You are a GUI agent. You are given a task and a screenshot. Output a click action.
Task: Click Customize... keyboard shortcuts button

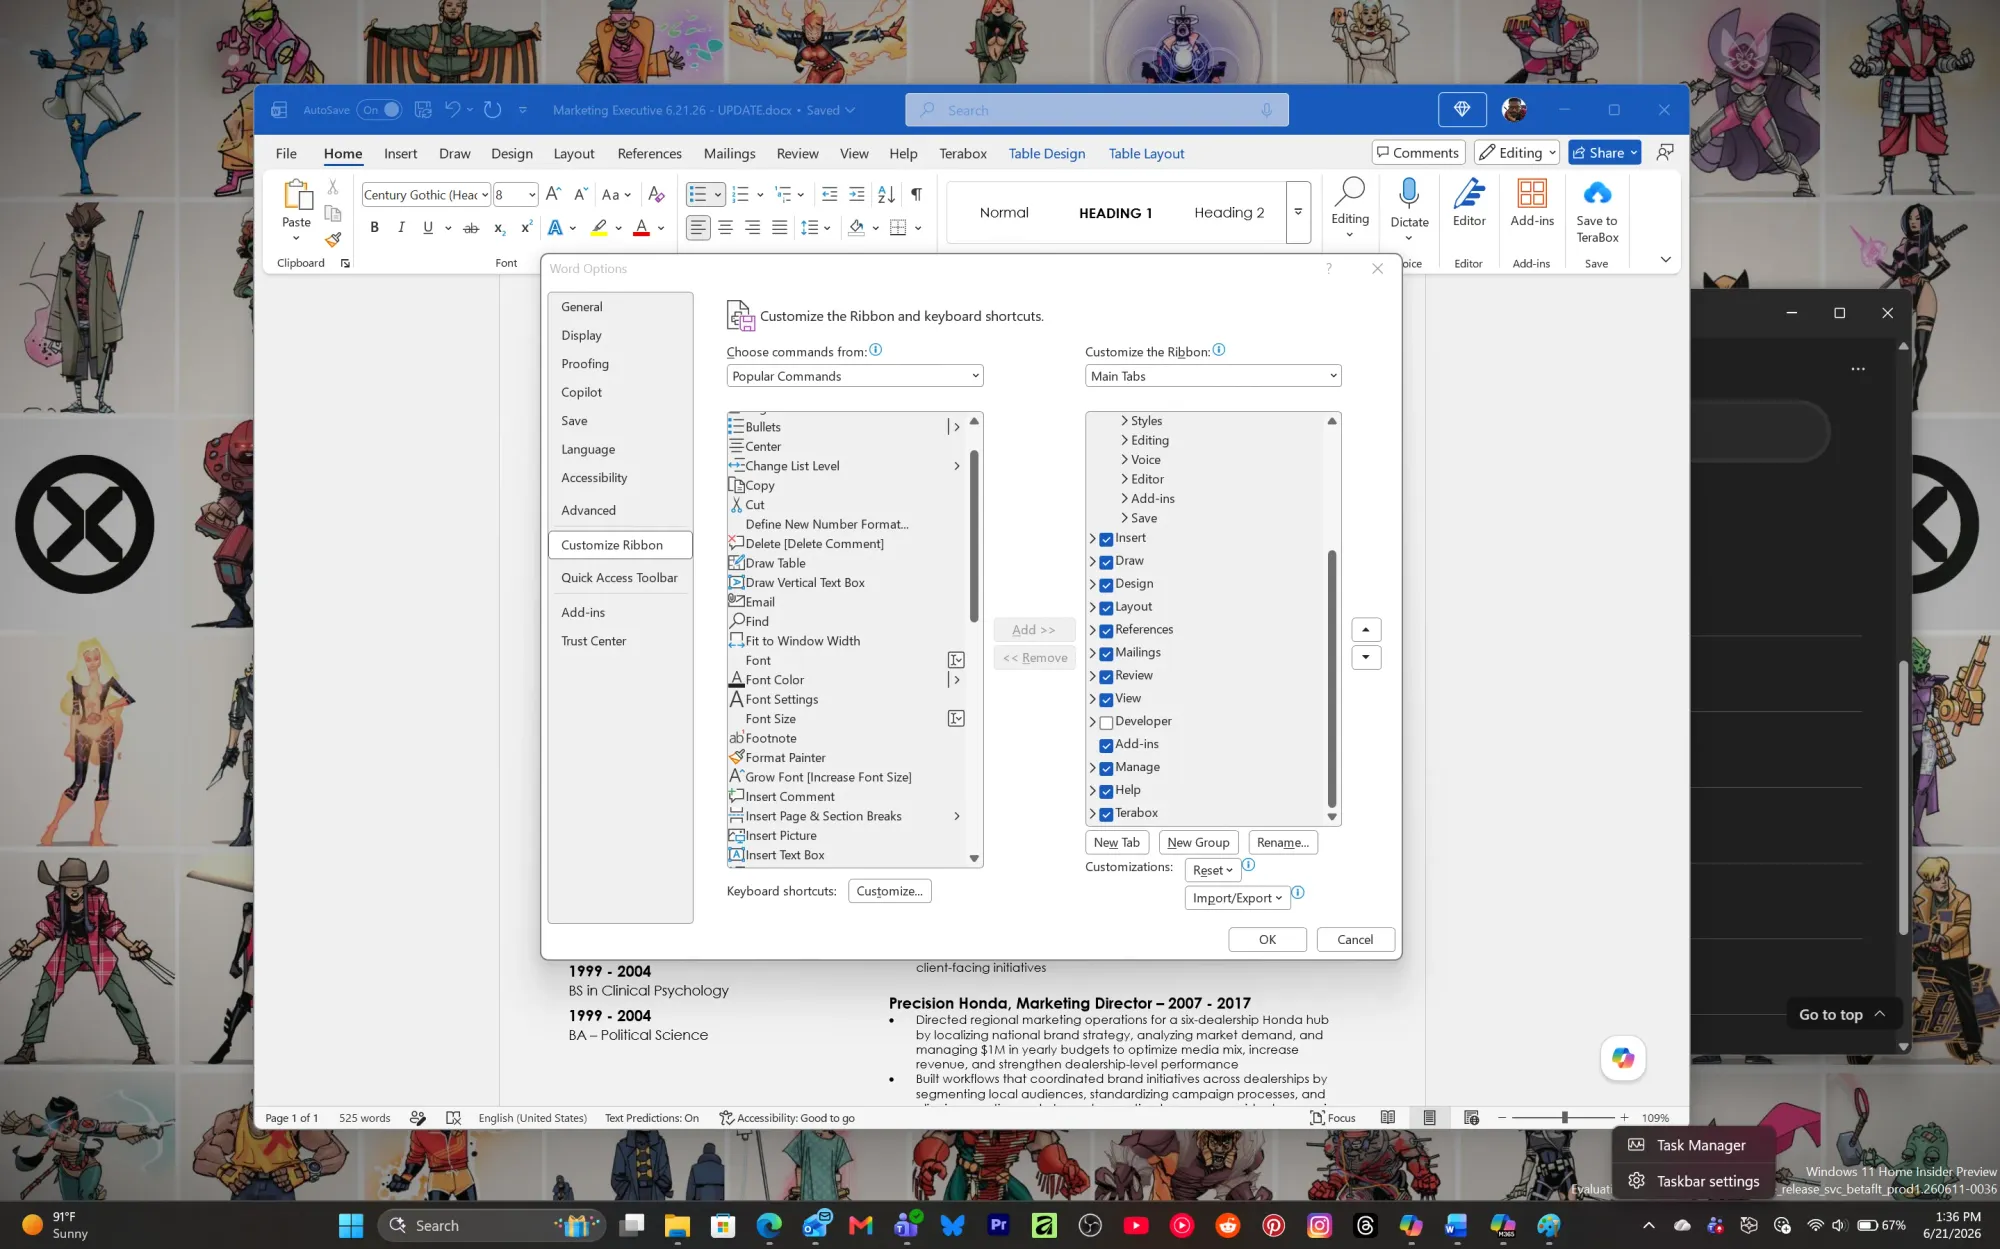pyautogui.click(x=889, y=891)
